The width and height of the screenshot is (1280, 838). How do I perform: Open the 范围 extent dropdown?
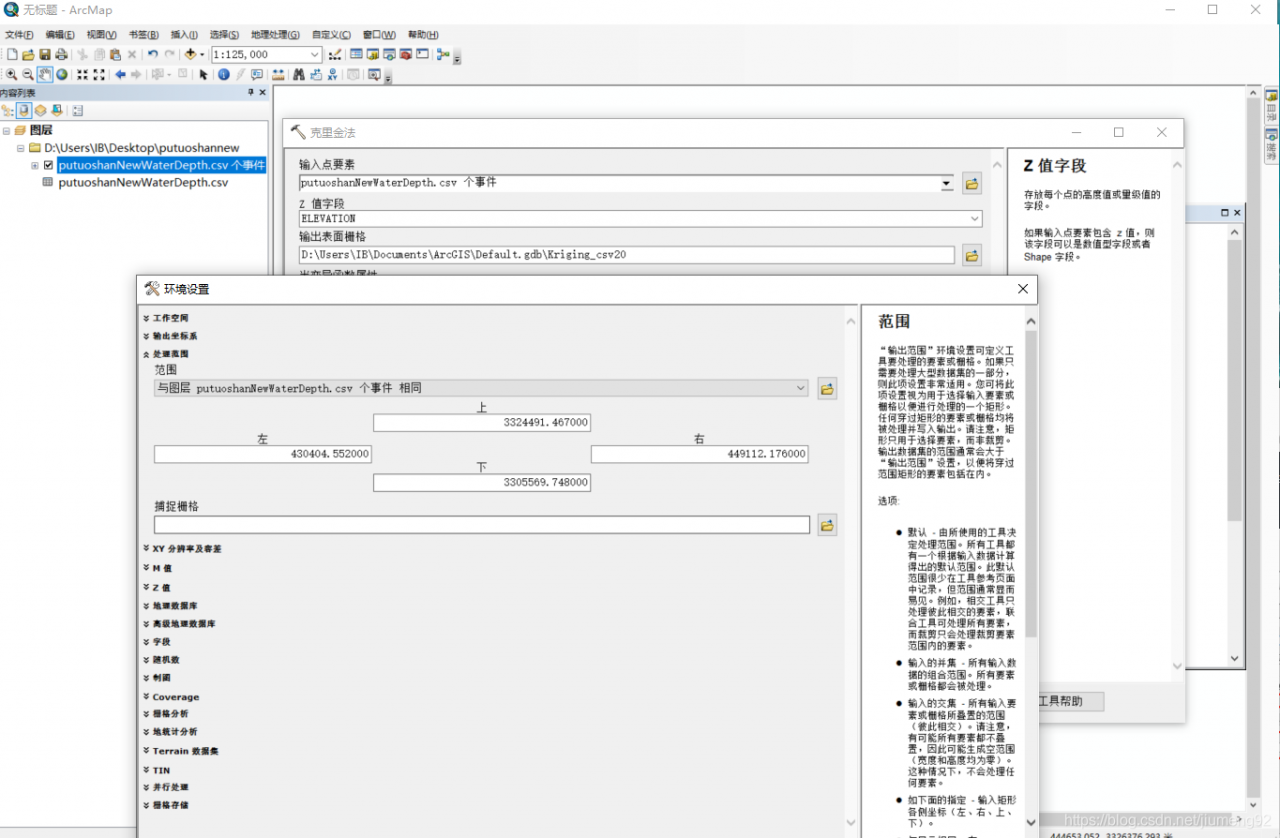coord(801,388)
